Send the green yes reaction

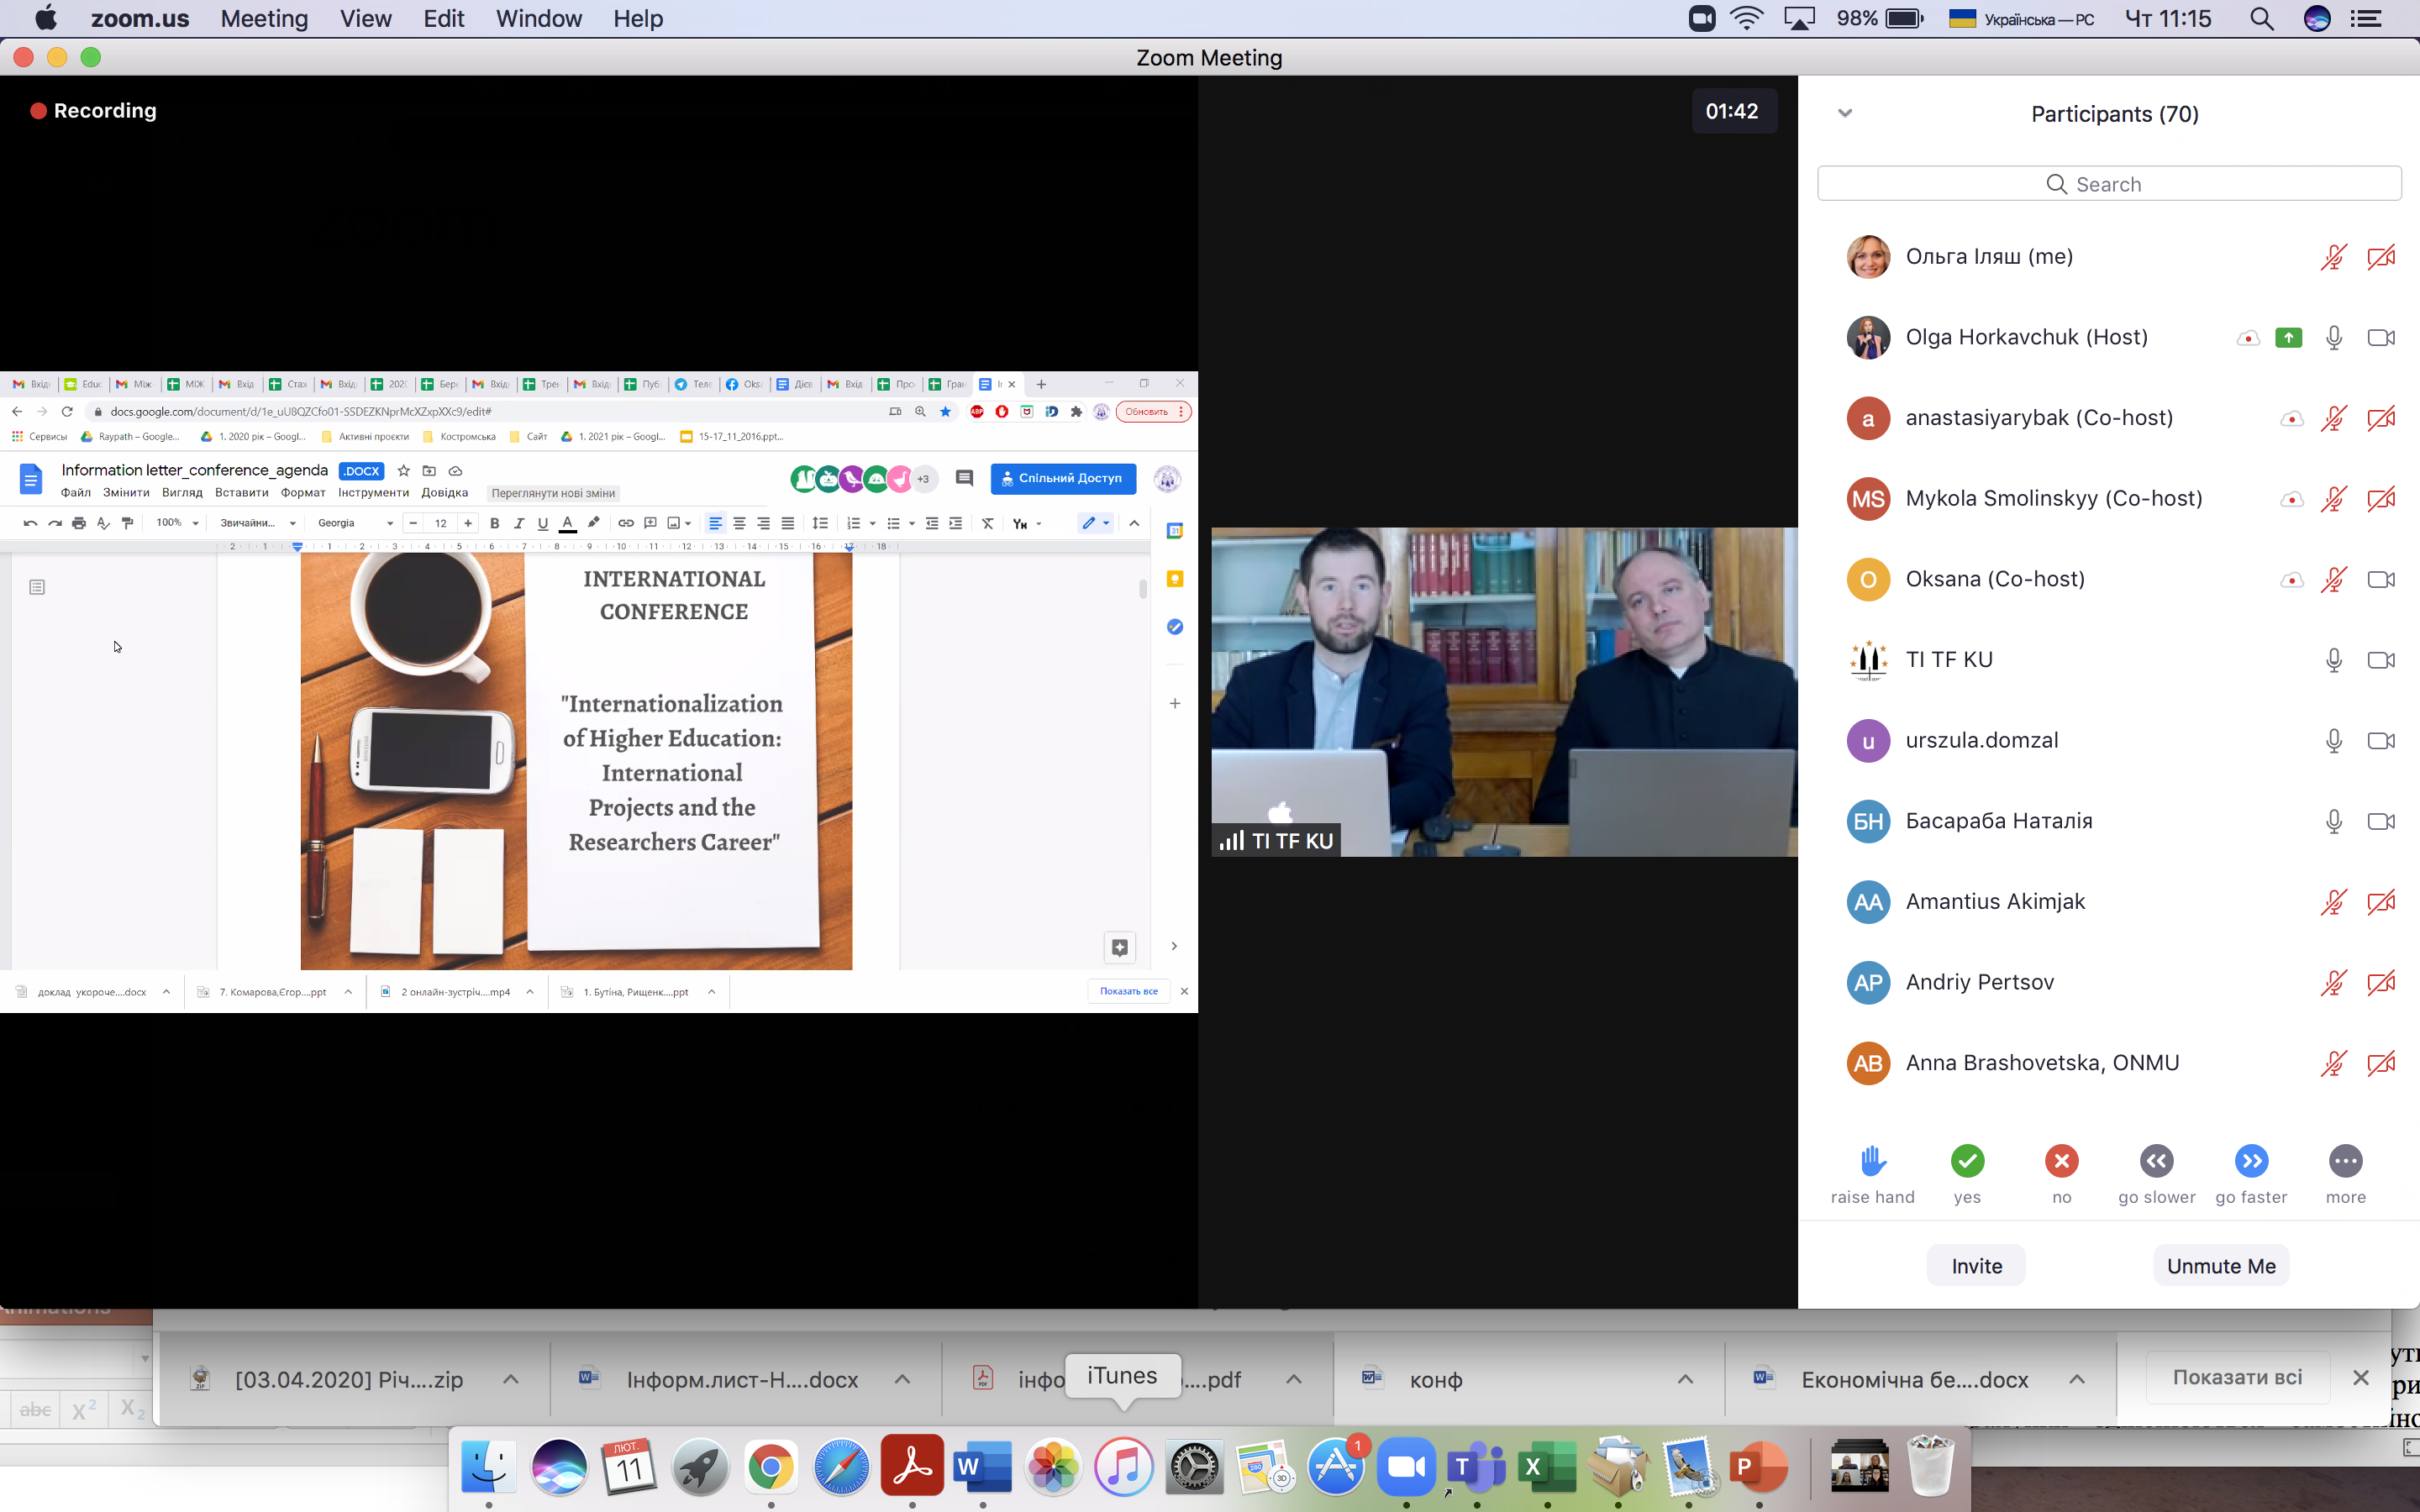point(1967,1161)
